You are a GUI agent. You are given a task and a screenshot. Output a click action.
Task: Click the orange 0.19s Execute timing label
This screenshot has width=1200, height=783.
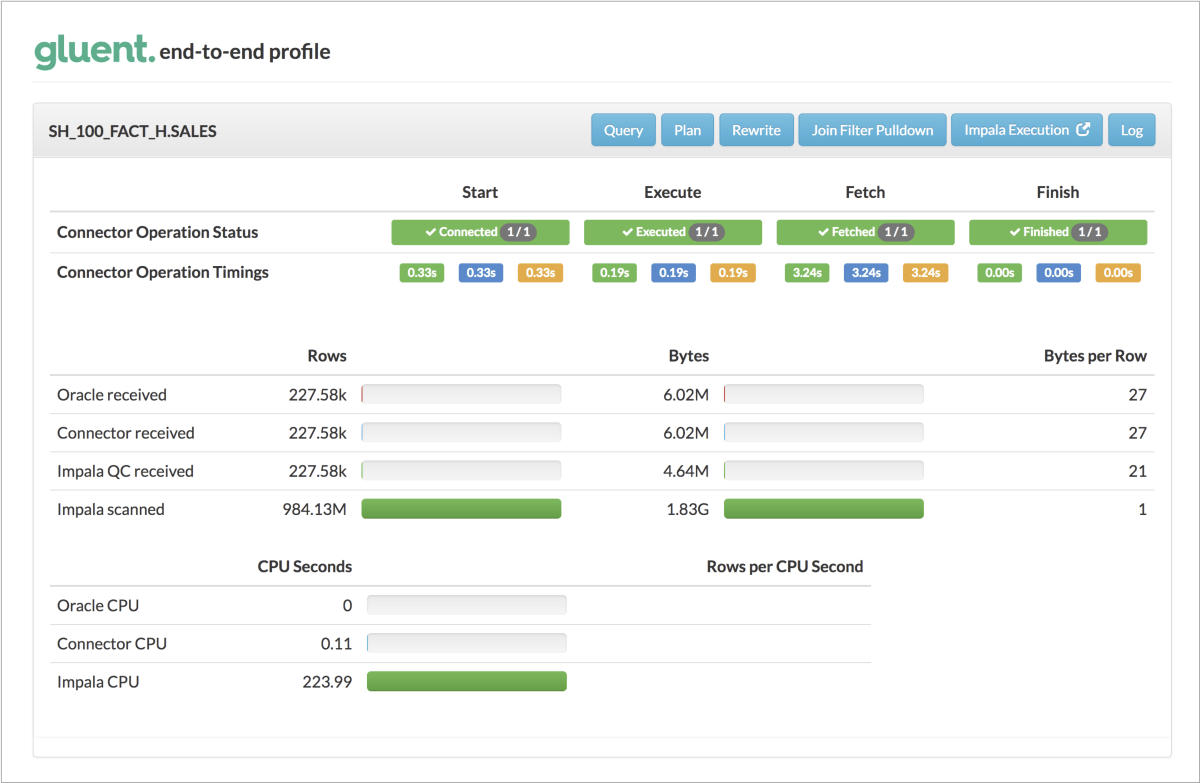pyautogui.click(x=733, y=273)
